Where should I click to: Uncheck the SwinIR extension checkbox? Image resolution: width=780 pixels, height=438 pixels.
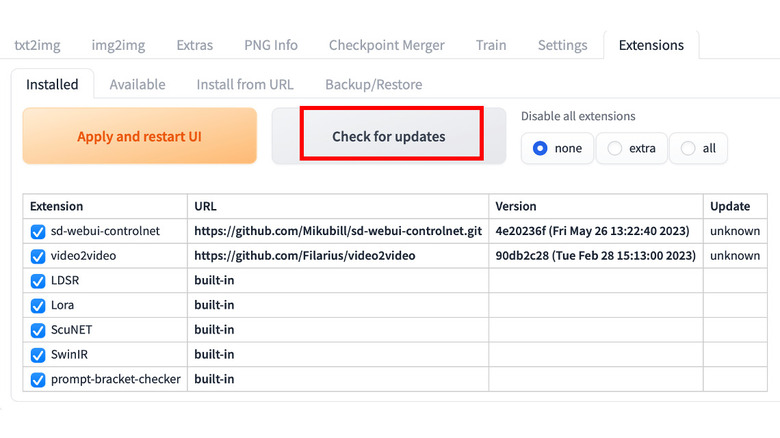[38, 355]
